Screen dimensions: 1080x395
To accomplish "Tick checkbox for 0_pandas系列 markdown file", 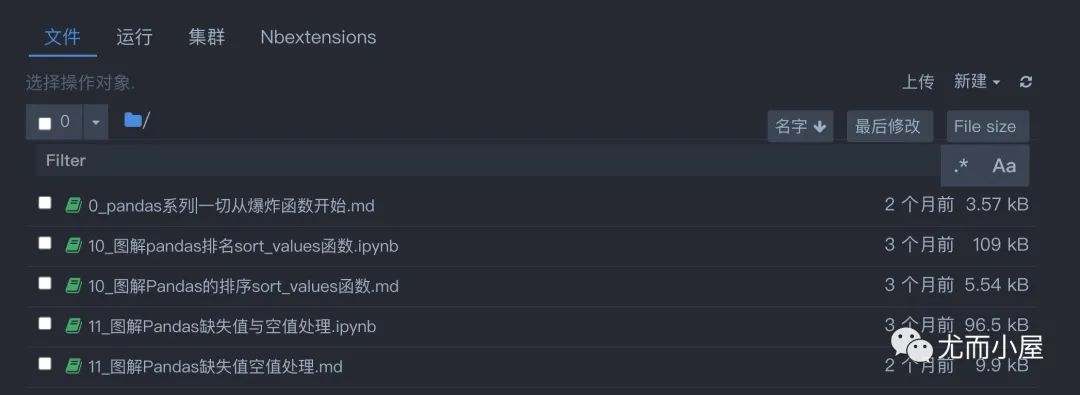I will (45, 203).
